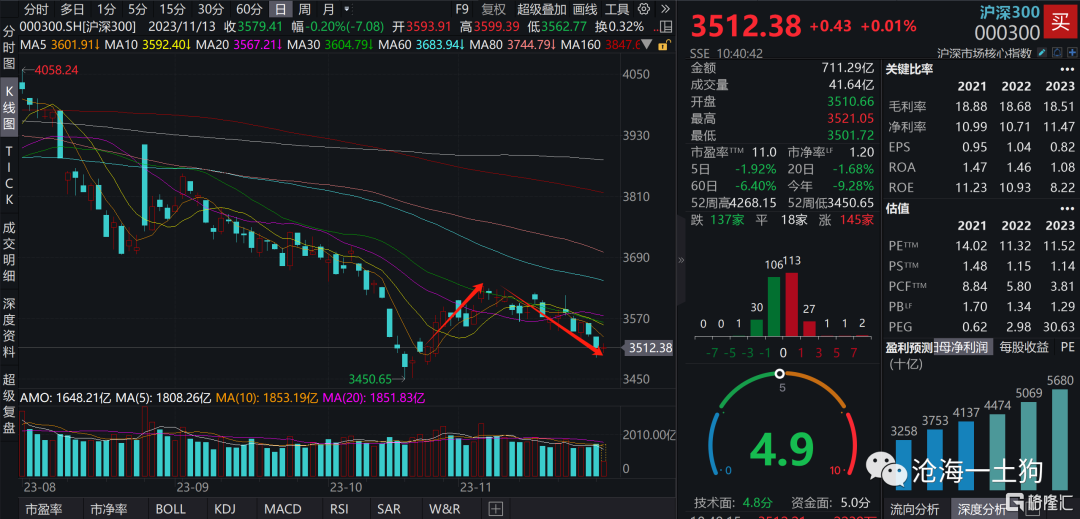Select the 日 daily interval

[x=280, y=10]
